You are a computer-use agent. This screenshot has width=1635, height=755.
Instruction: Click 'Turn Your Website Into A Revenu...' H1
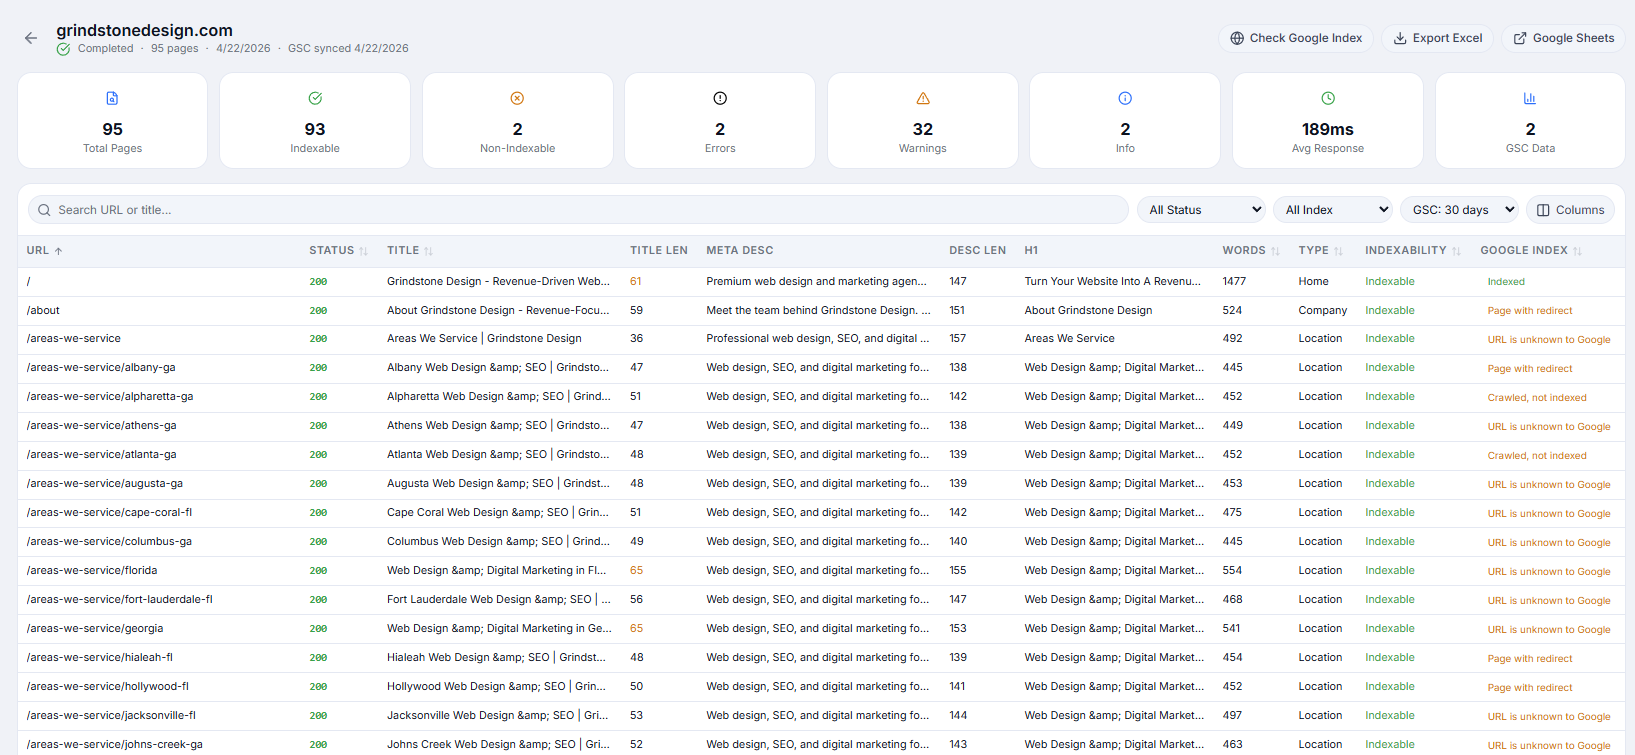pos(1113,281)
